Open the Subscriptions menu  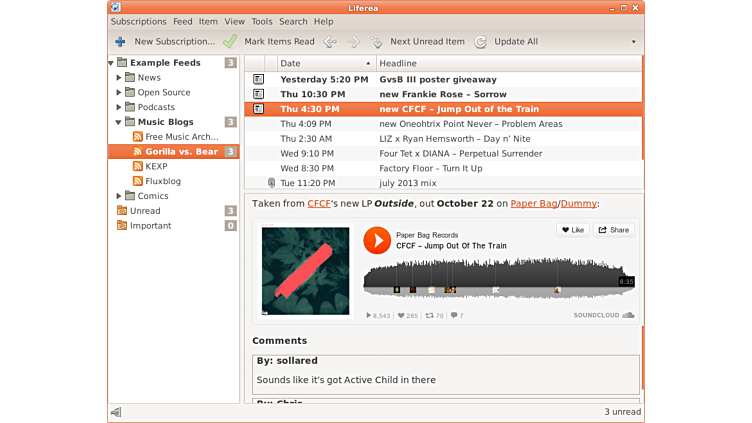138,21
